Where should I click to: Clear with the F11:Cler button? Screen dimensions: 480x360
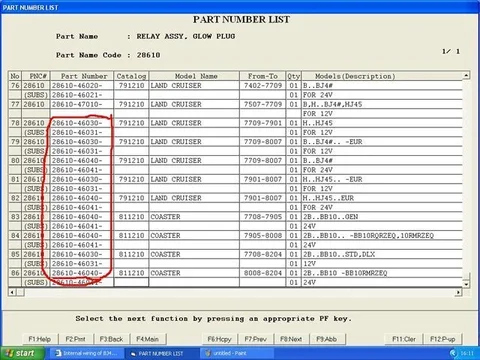click(404, 339)
